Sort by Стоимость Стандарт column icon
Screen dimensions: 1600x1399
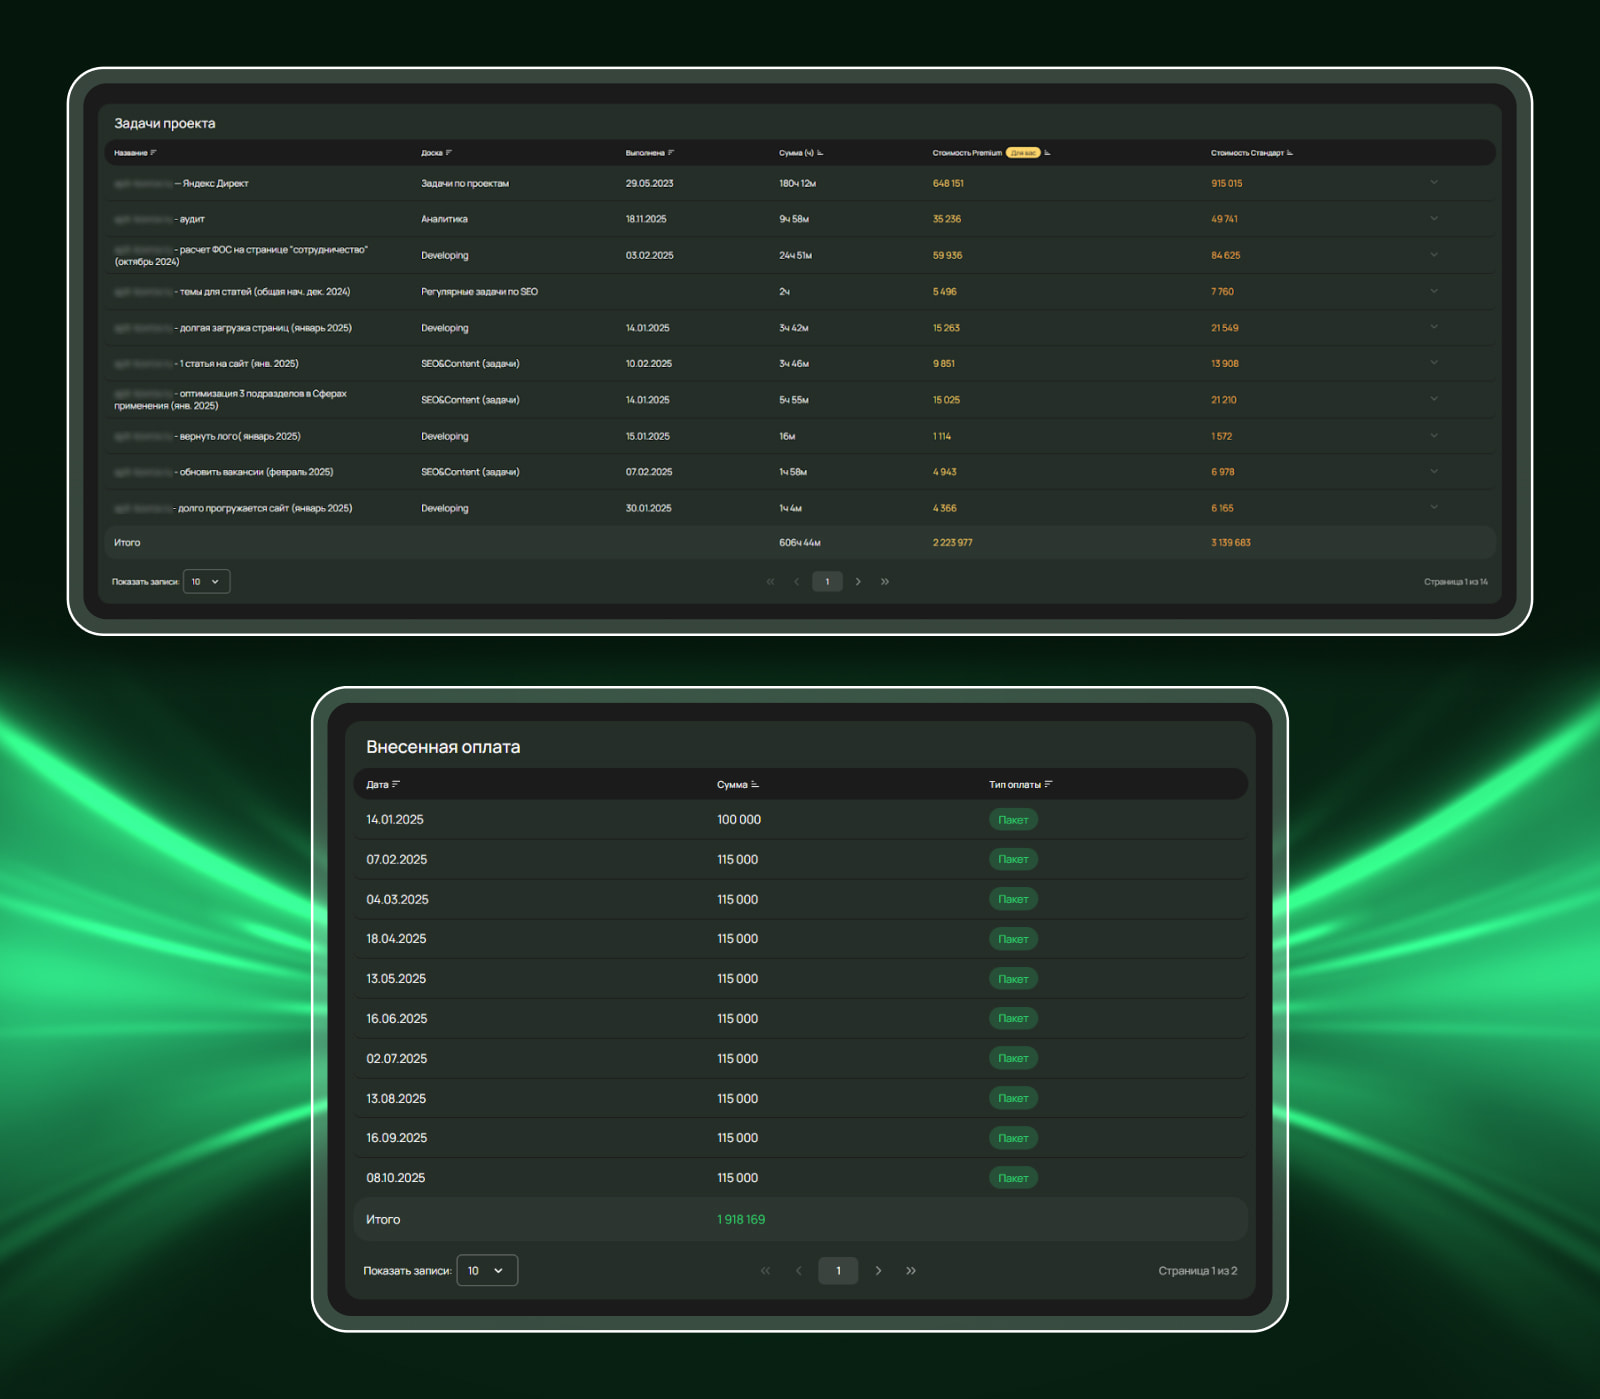point(1290,153)
